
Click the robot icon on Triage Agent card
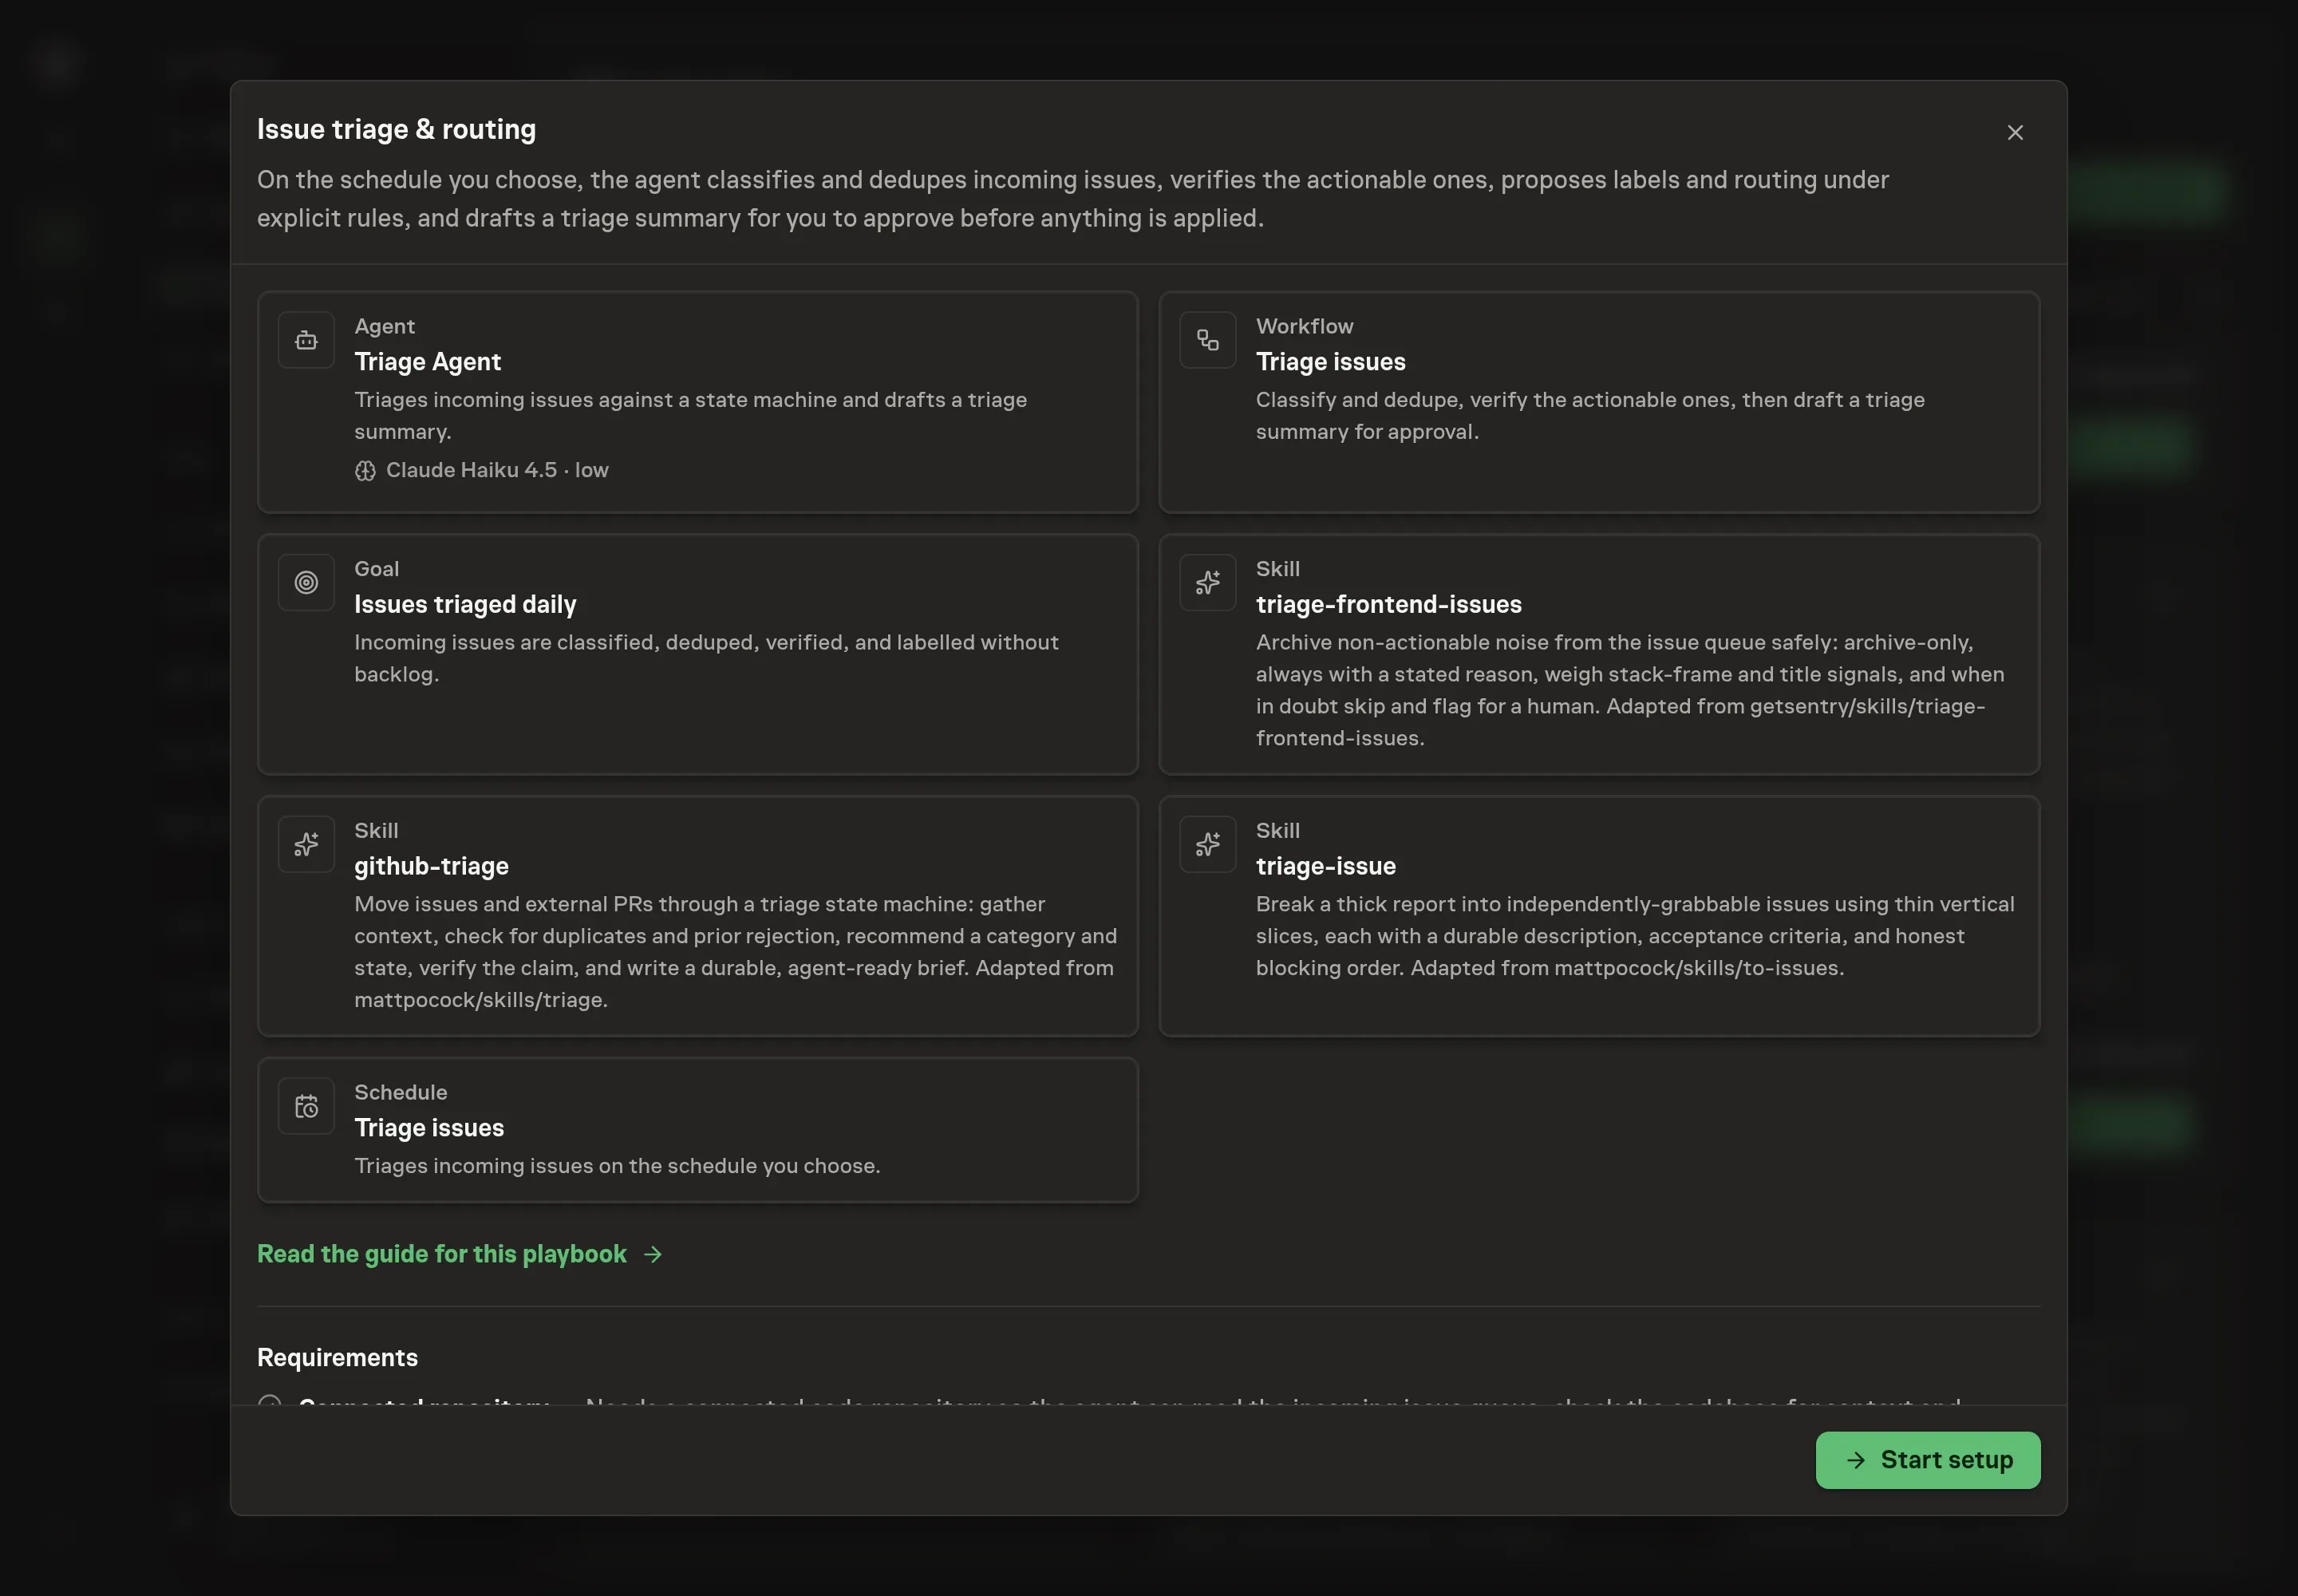pos(306,340)
